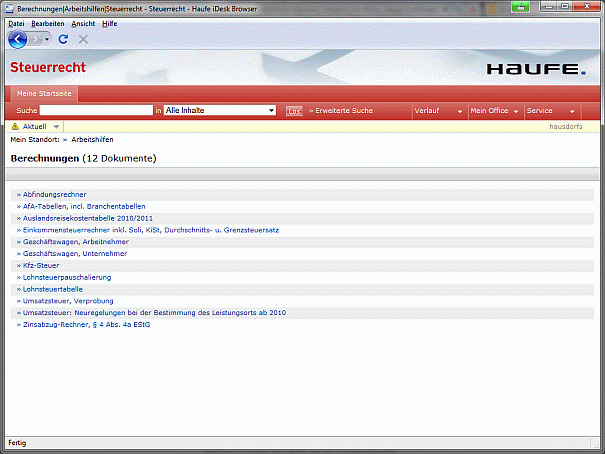Open Abfindungsrechner
Viewport: 605px width, 454px height.
point(54,194)
